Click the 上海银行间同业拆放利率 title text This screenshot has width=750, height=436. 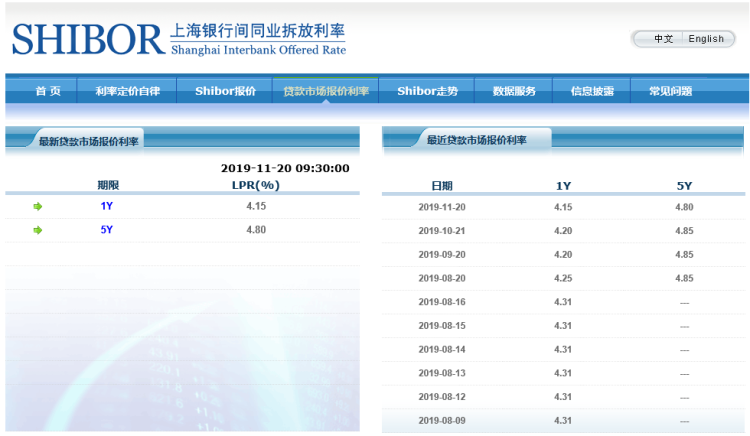click(x=257, y=31)
